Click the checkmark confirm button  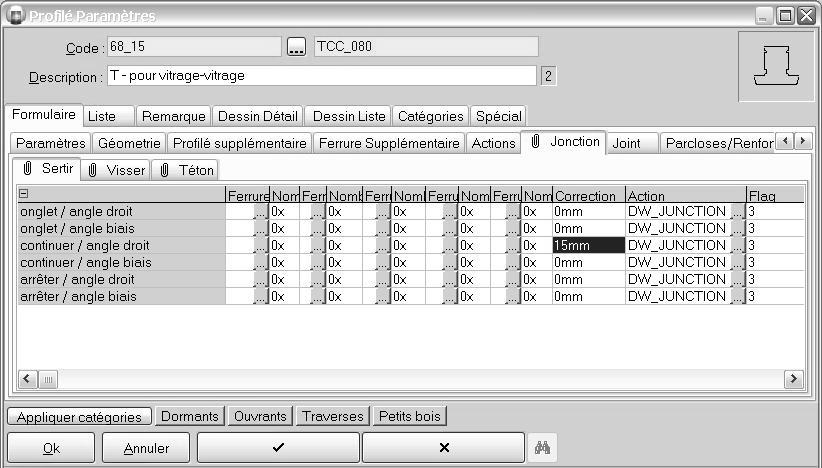coord(278,448)
